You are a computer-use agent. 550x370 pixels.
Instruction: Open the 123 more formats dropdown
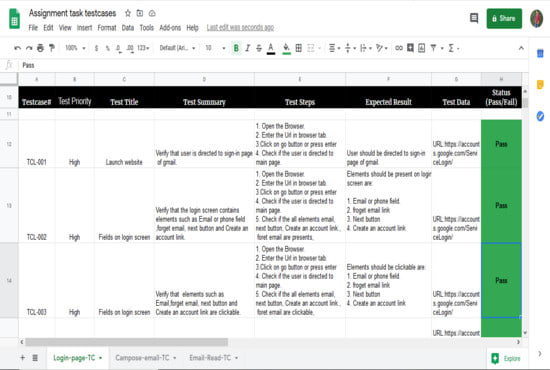click(143, 48)
